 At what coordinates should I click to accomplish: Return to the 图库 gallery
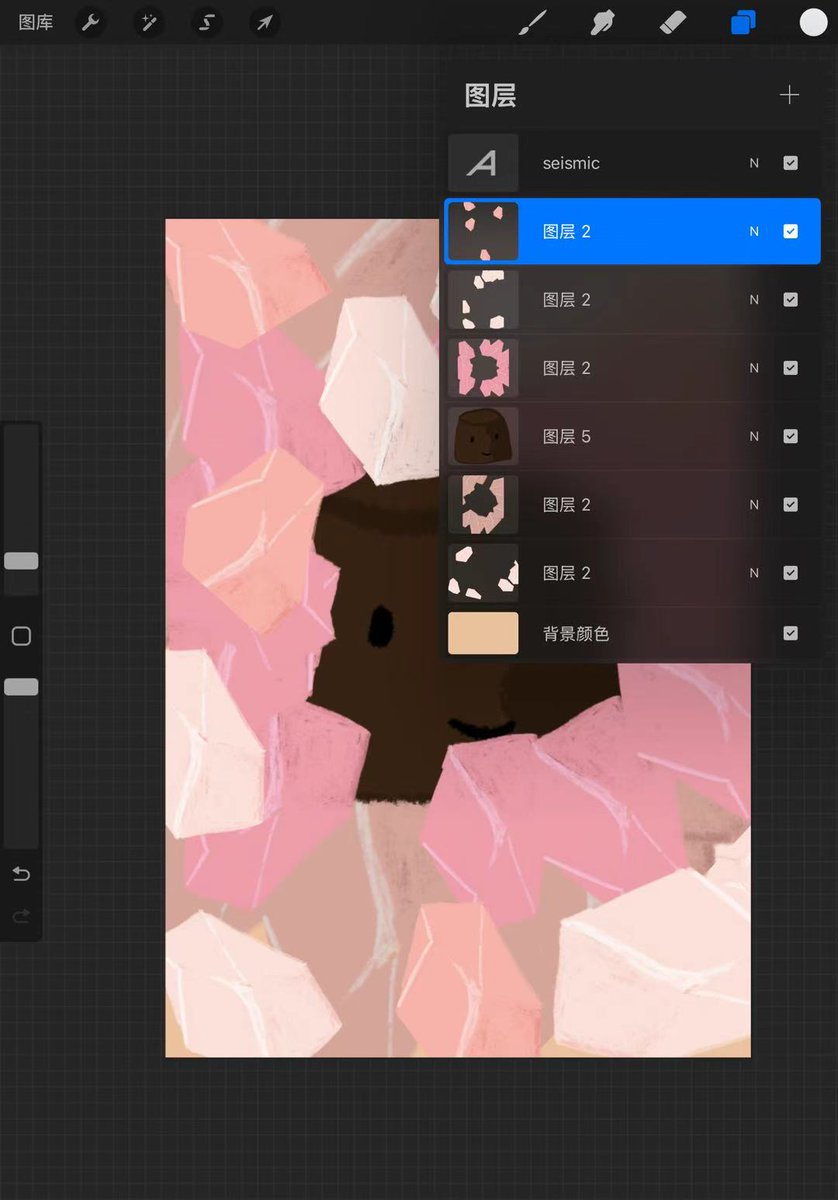click(x=36, y=22)
